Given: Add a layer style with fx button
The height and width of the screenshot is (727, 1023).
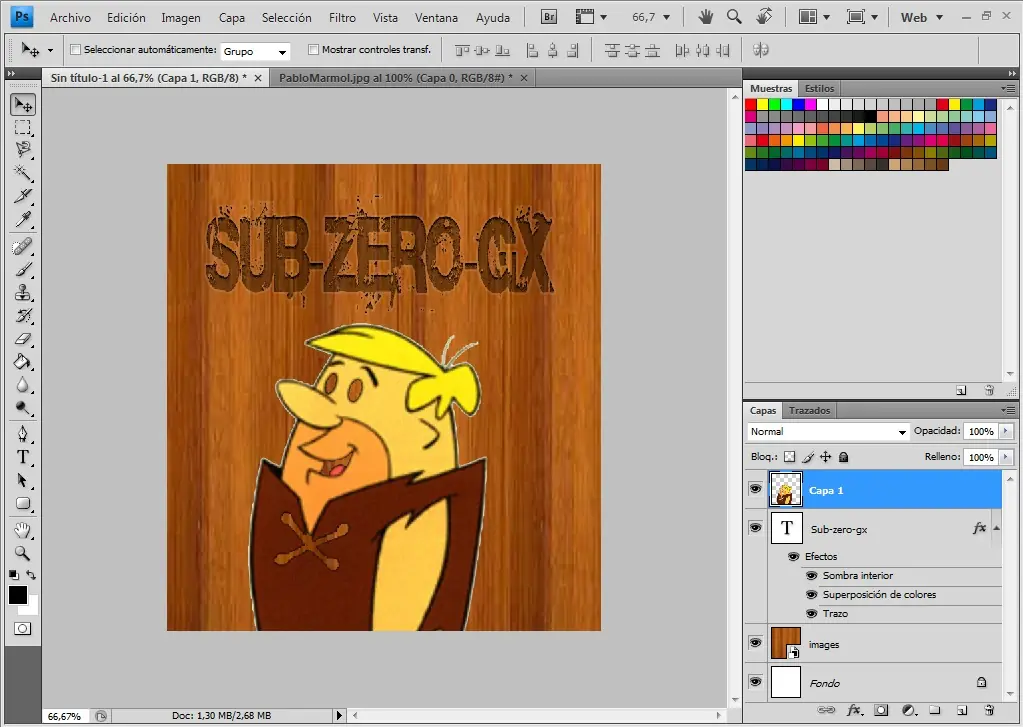Looking at the screenshot, I should pyautogui.click(x=855, y=710).
